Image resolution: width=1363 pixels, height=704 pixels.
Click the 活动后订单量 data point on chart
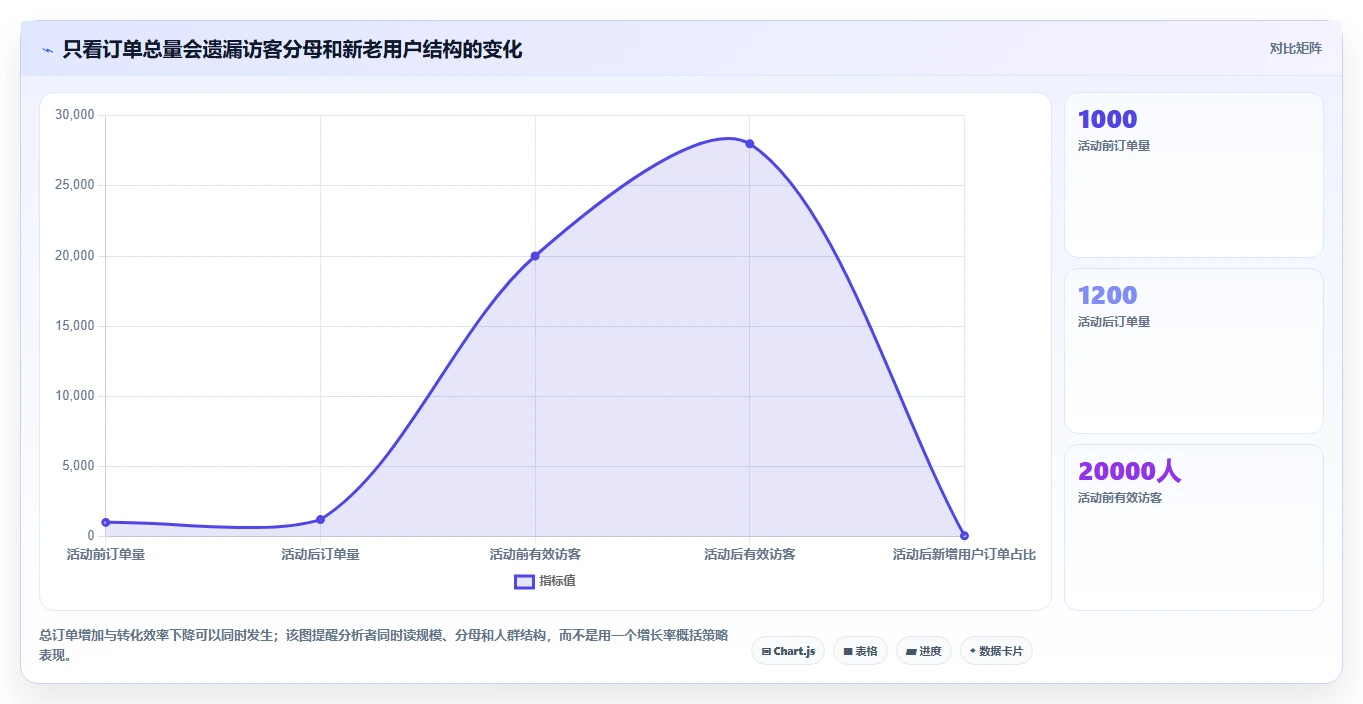tap(320, 519)
